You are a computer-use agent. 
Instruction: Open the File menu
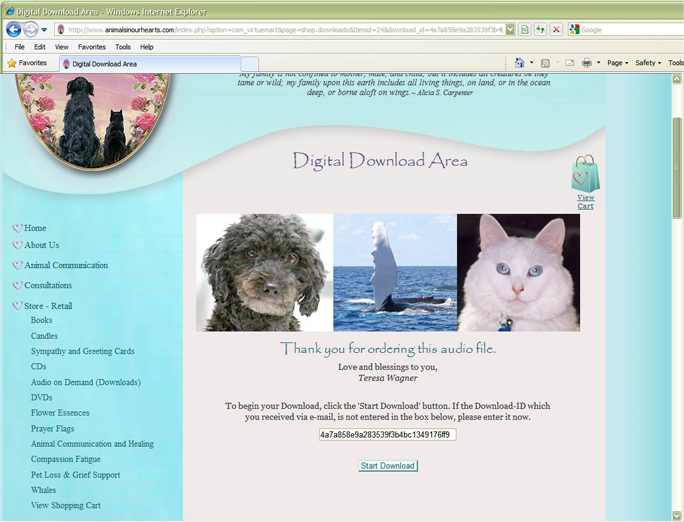click(19, 47)
